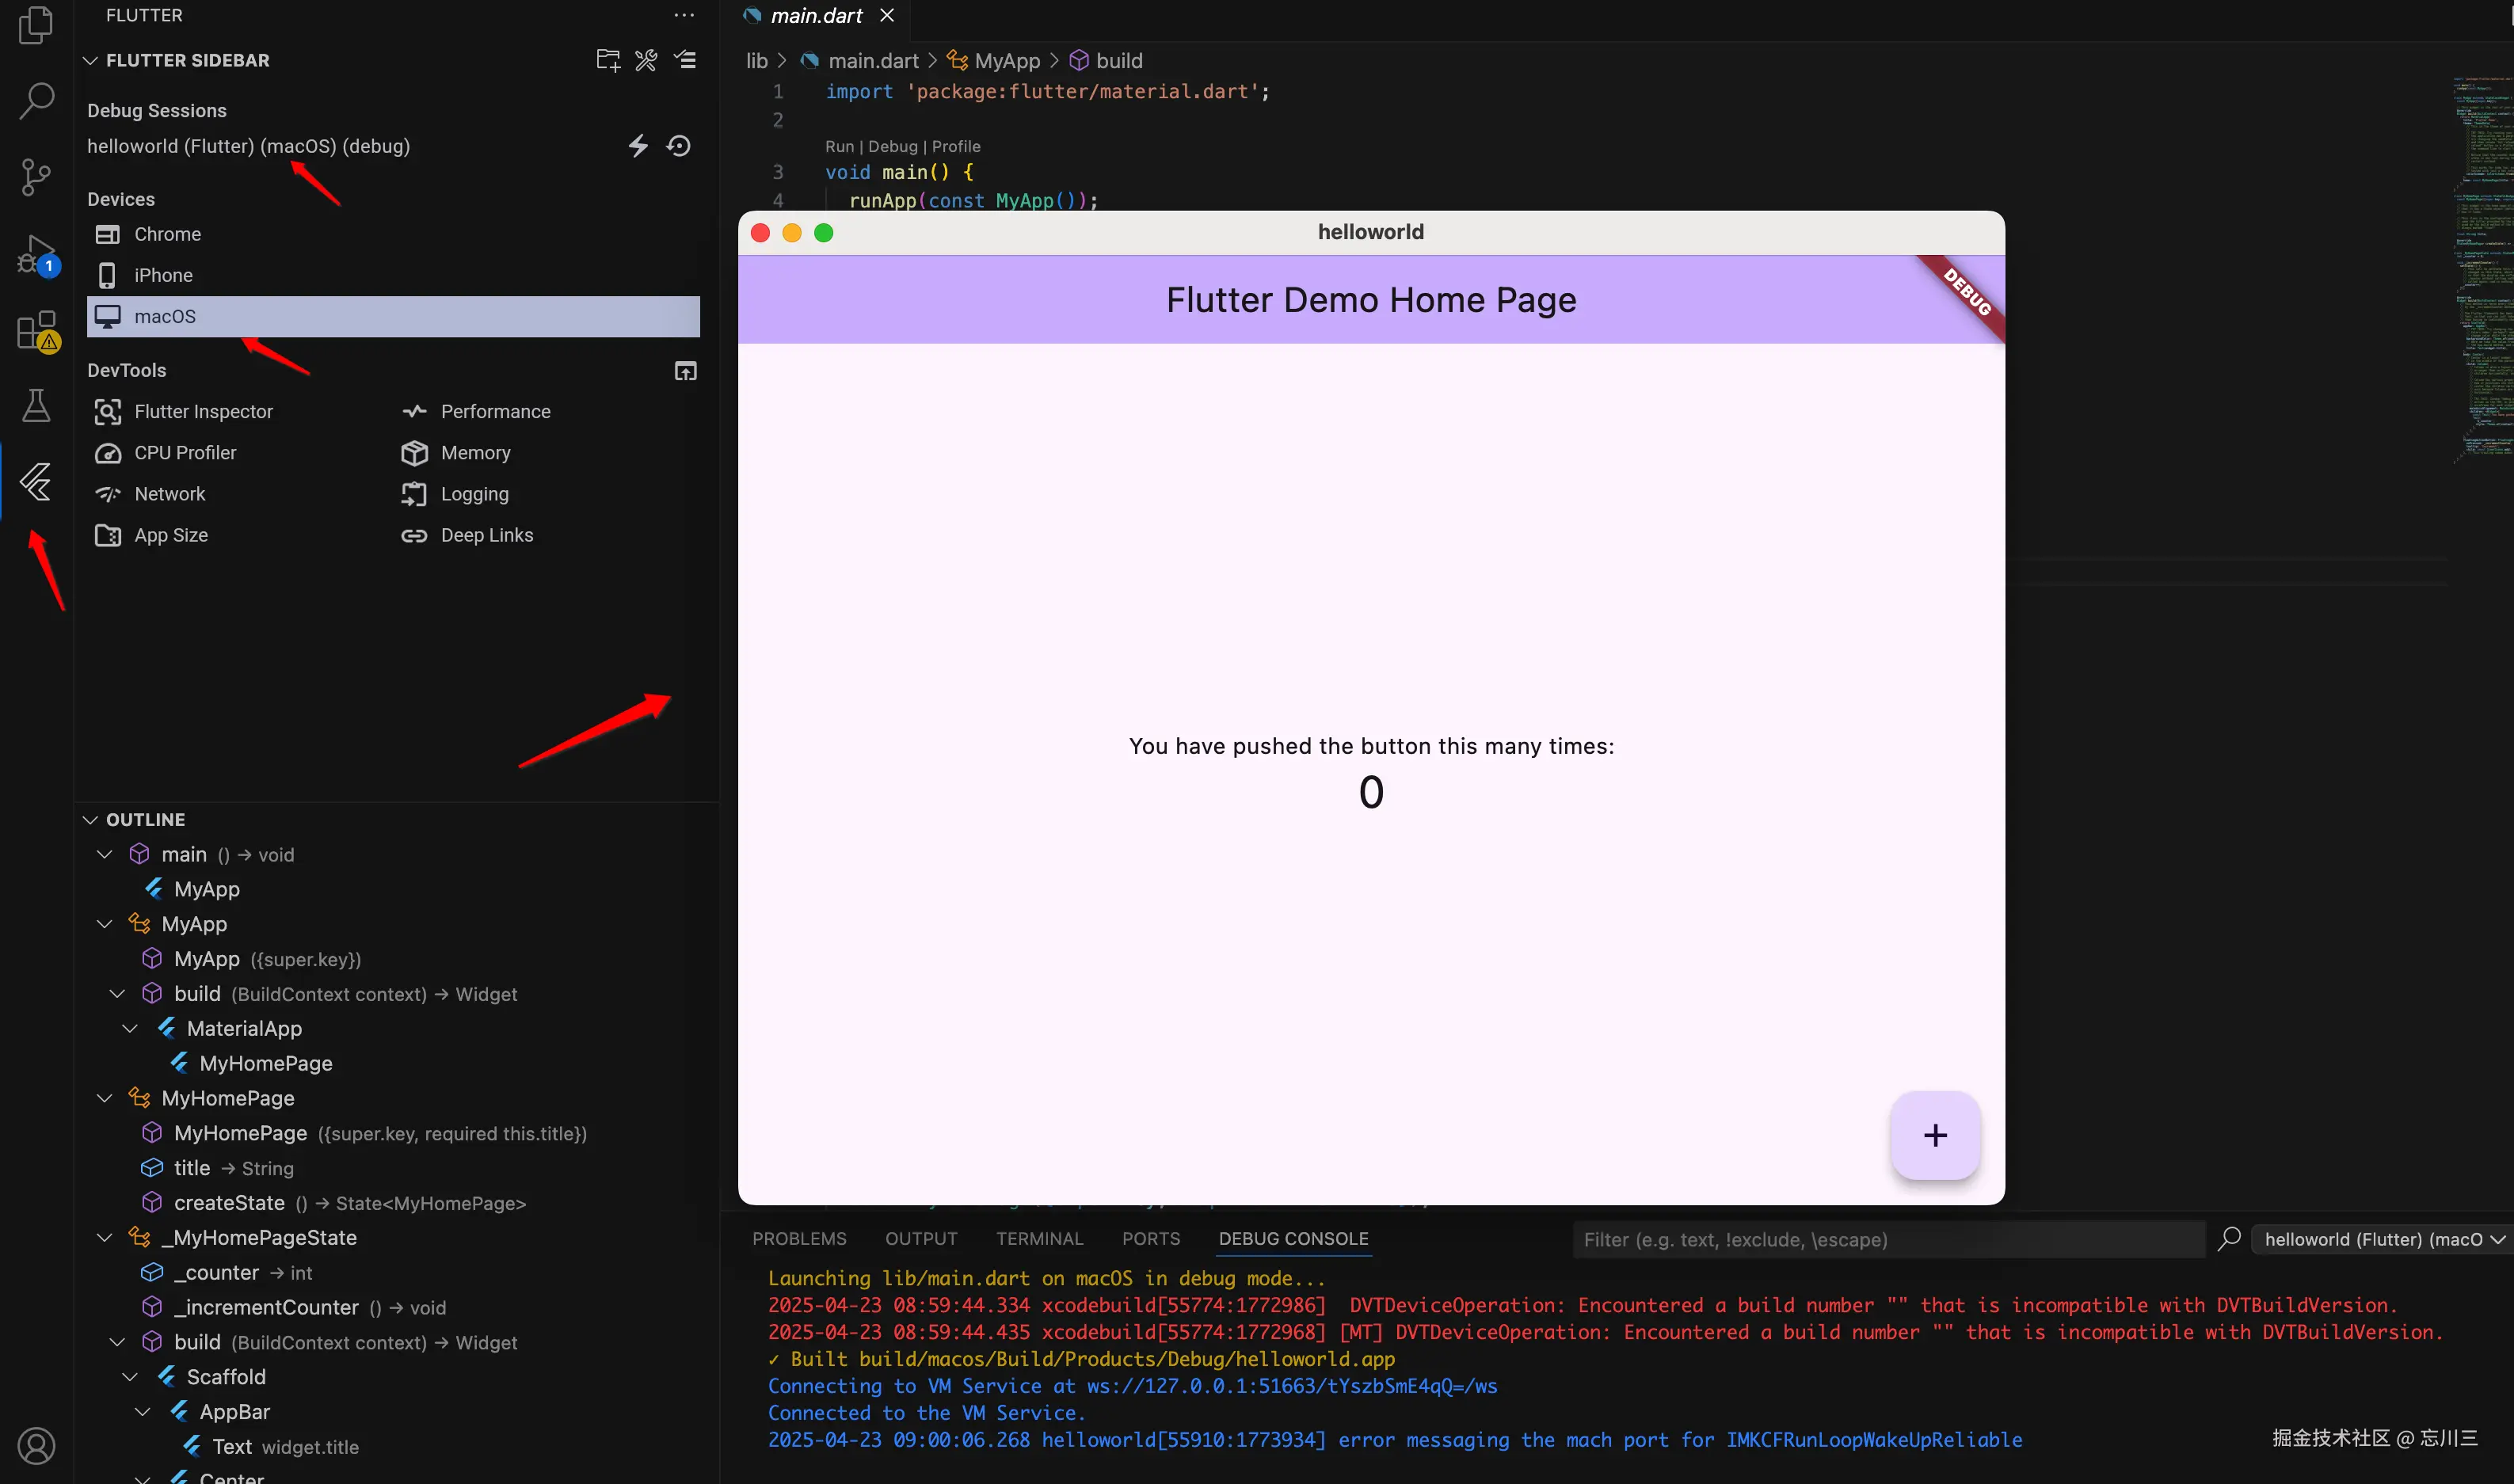Image resolution: width=2514 pixels, height=1484 pixels.
Task: Open Memory DevTools page
Action: coord(475,453)
